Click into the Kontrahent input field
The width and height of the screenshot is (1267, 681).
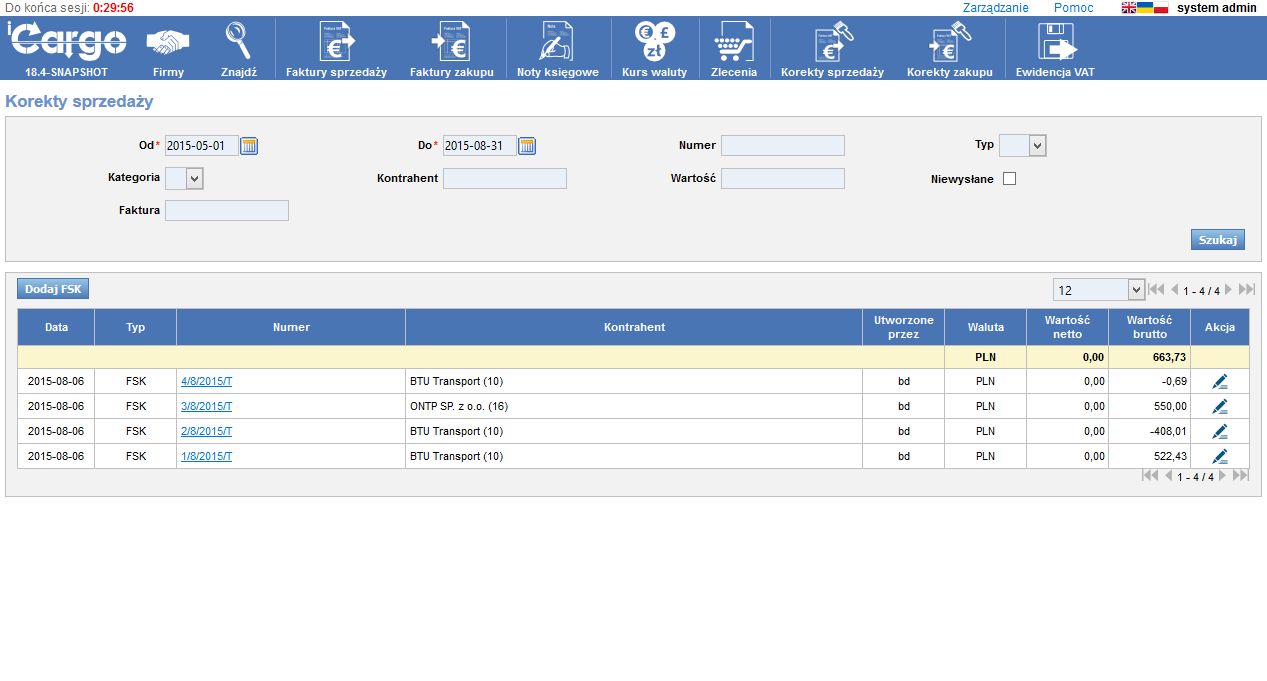click(x=504, y=179)
